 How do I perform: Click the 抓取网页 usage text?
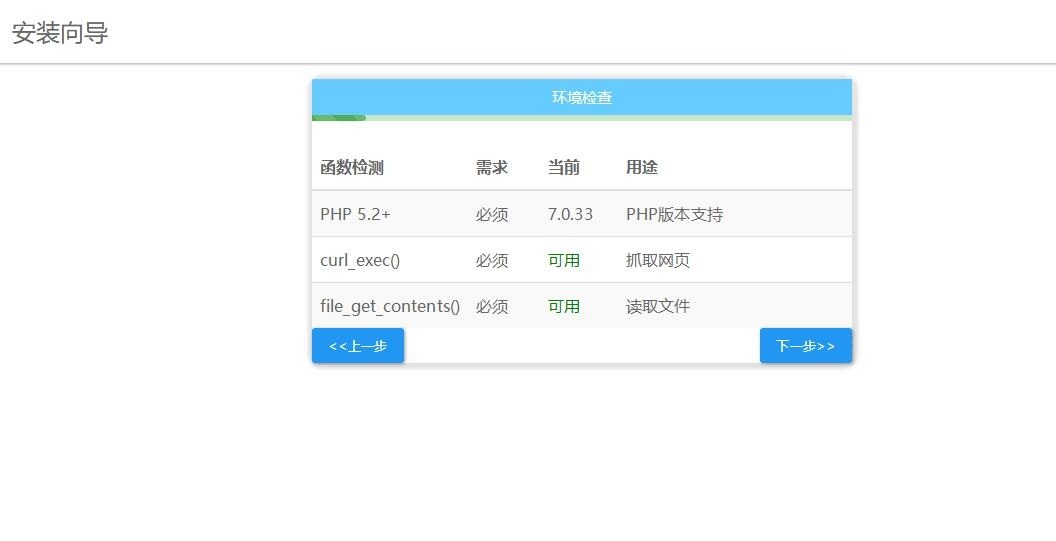pyautogui.click(x=658, y=260)
